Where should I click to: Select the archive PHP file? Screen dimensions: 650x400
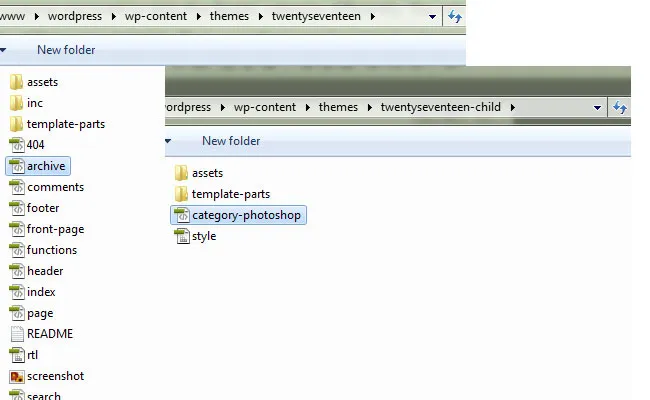tap(46, 166)
